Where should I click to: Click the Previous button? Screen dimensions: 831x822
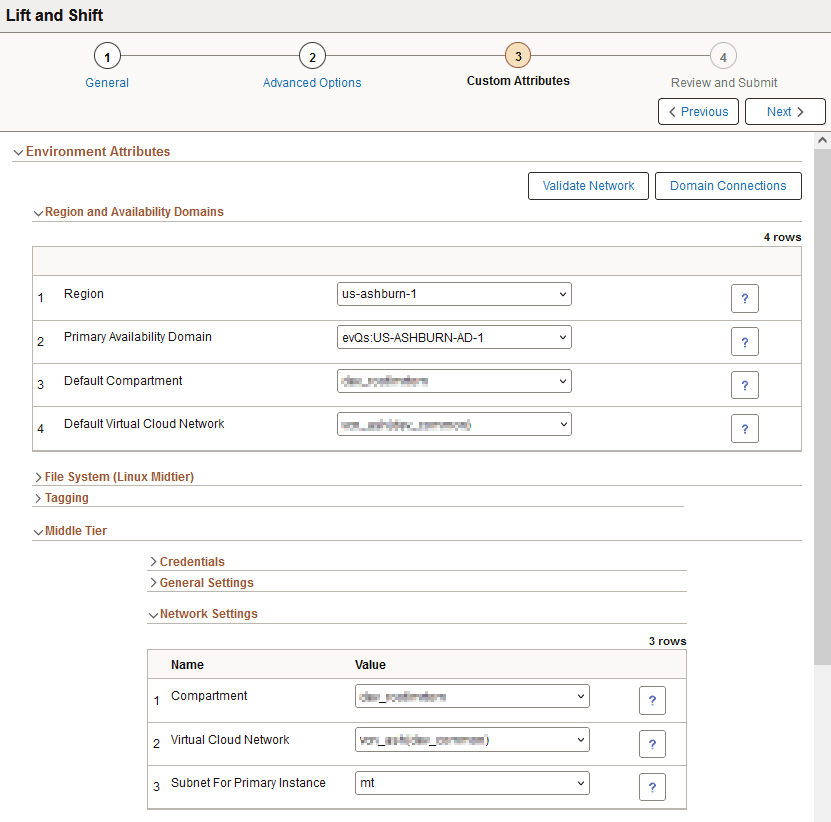click(698, 112)
